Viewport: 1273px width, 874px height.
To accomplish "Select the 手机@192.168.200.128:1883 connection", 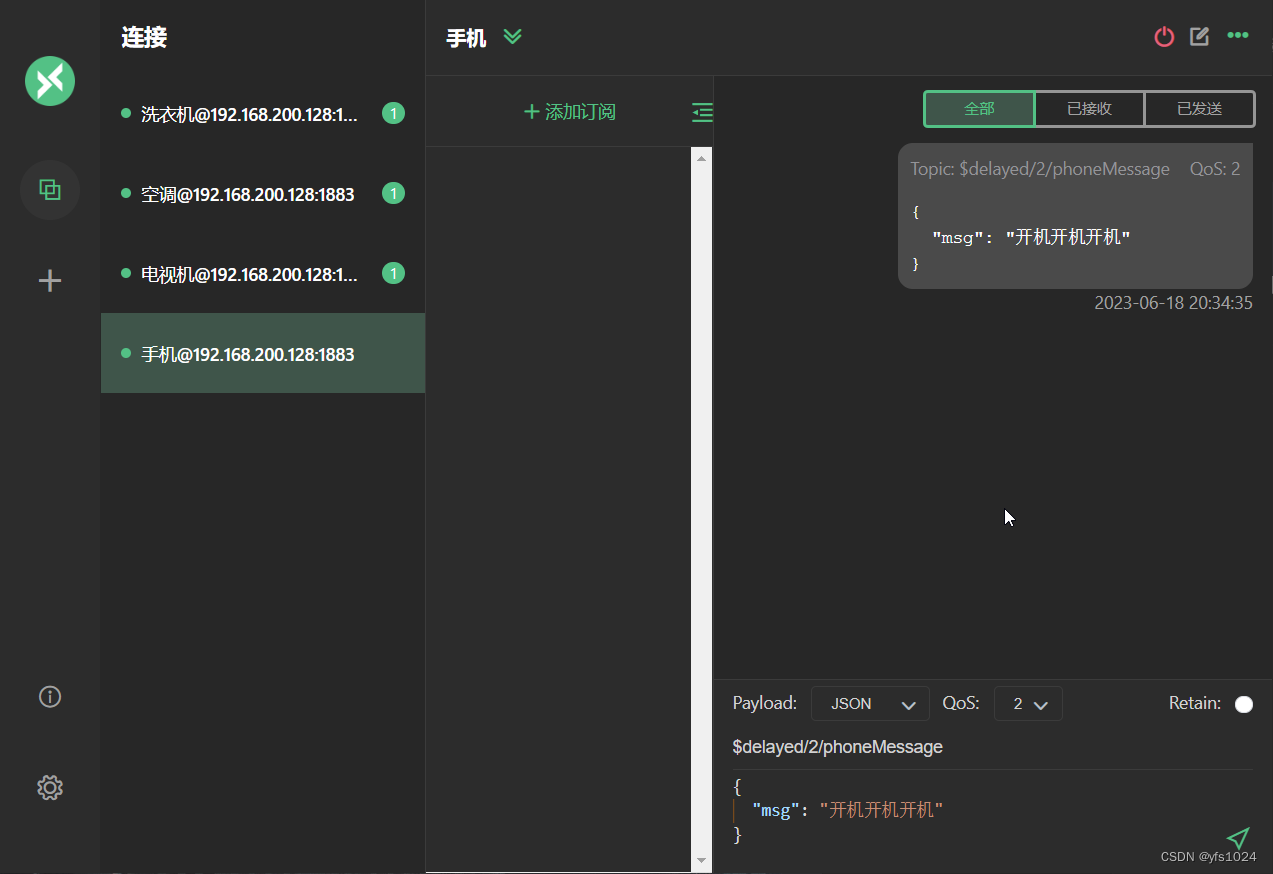I will click(x=263, y=353).
